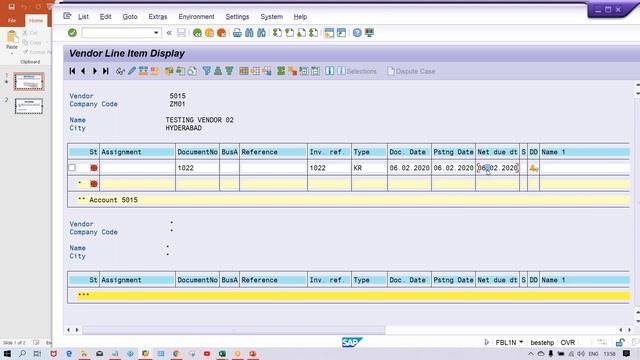Open the Extras menu

point(158,17)
